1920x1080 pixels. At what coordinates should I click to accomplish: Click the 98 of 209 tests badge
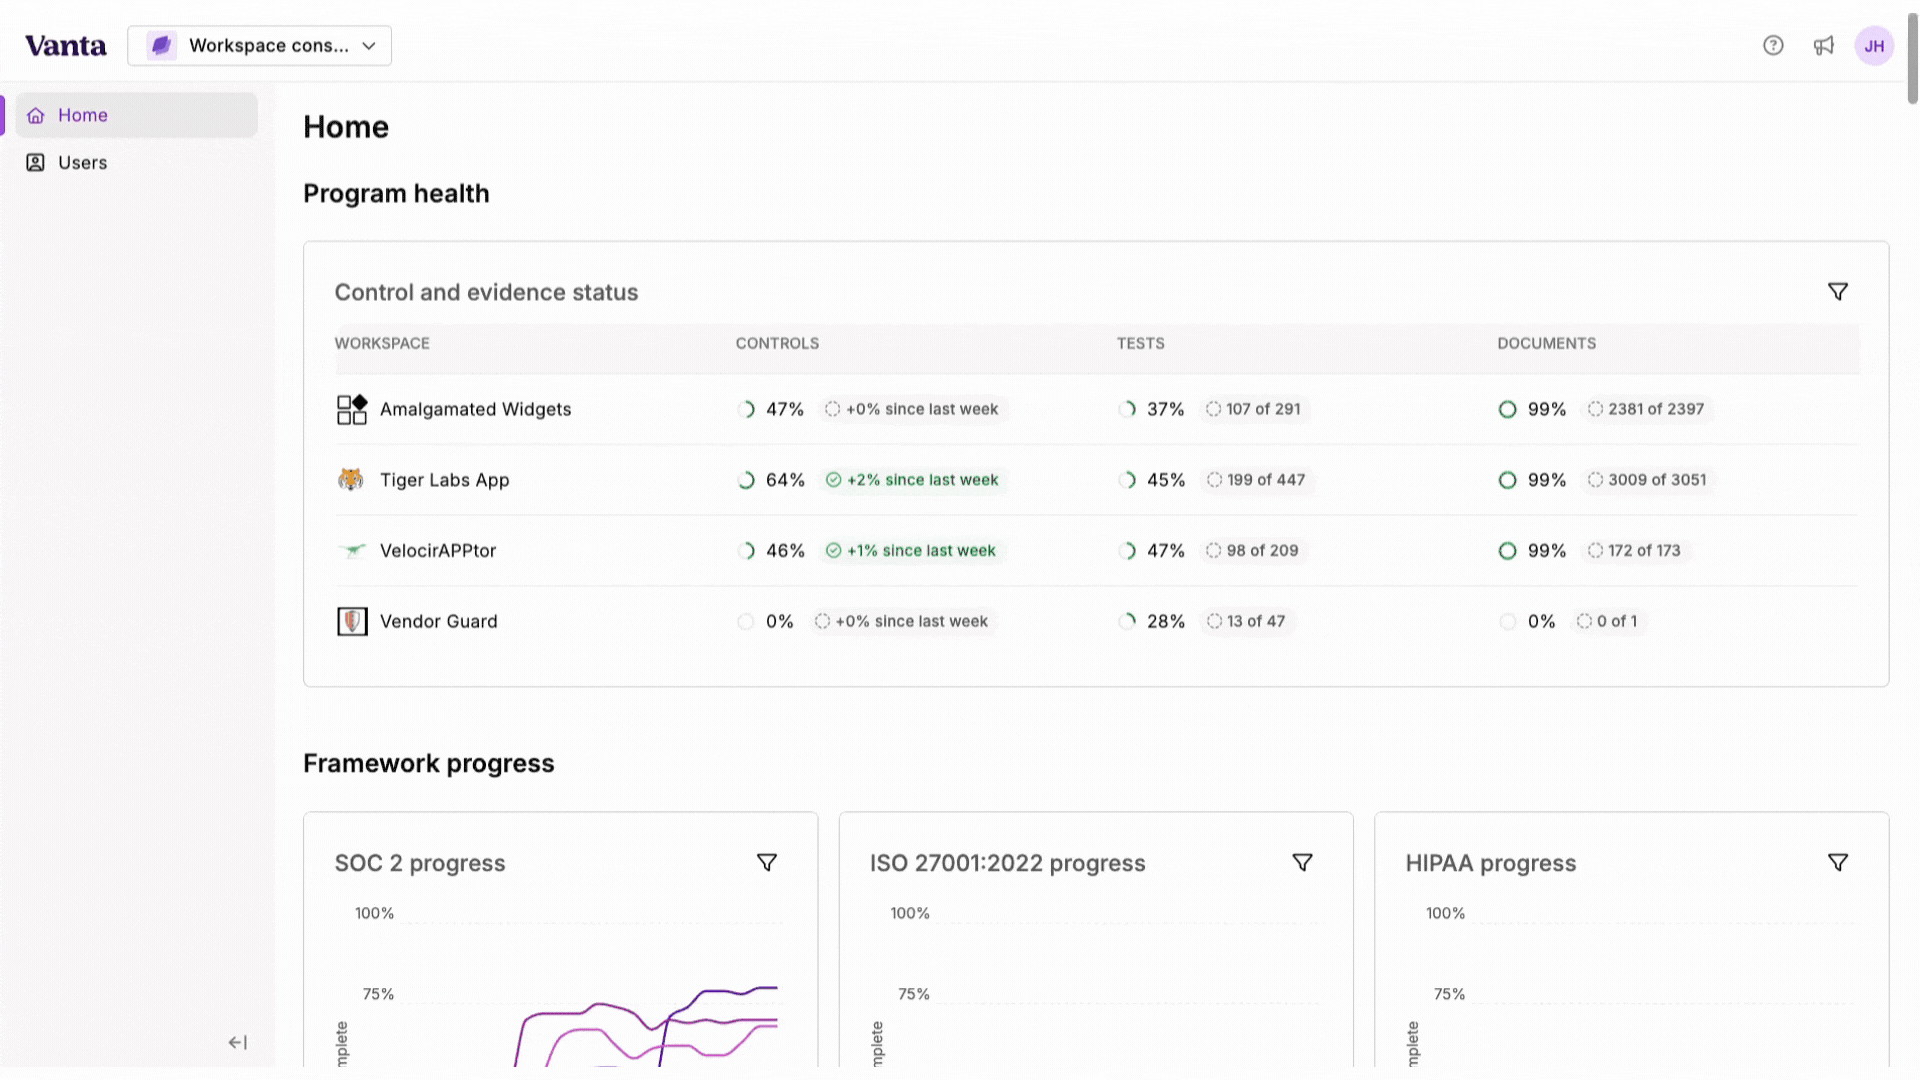coord(1253,551)
